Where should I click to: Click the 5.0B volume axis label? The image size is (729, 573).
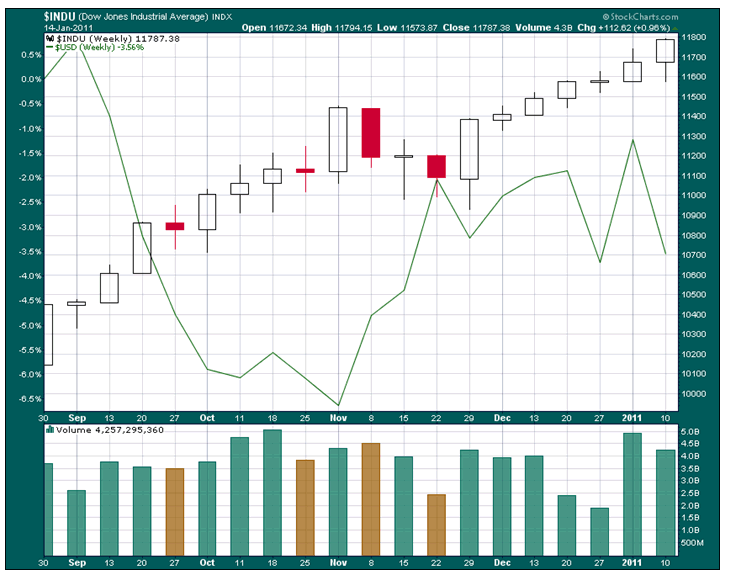690,432
